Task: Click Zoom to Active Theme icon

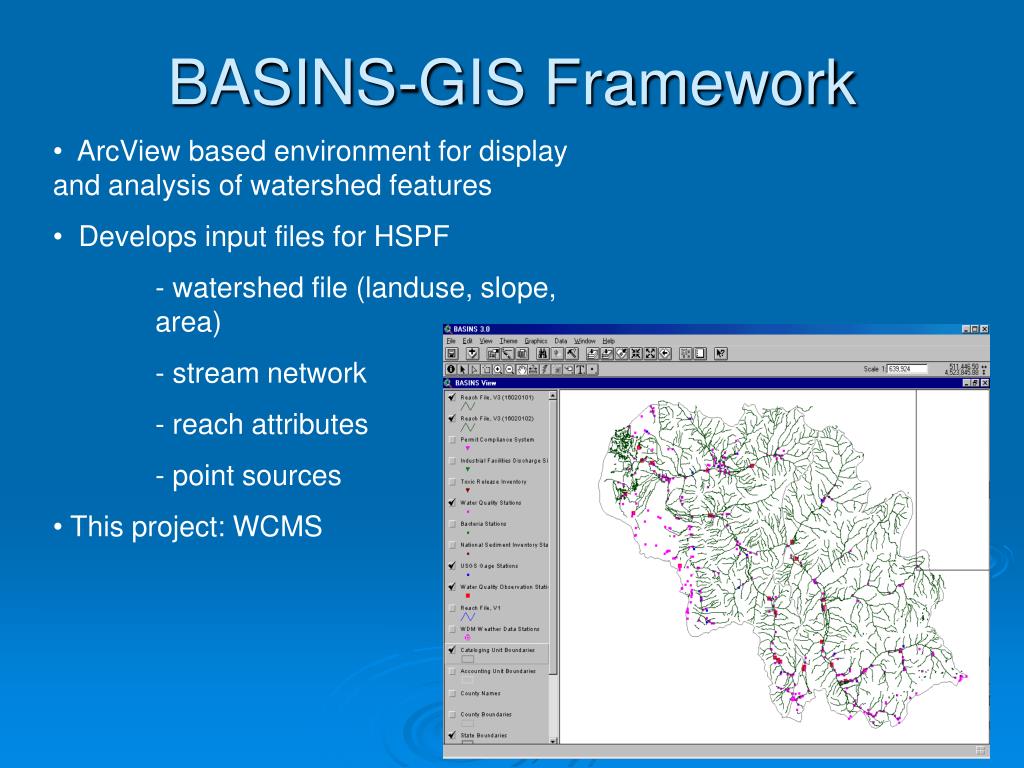Action: click(x=607, y=353)
